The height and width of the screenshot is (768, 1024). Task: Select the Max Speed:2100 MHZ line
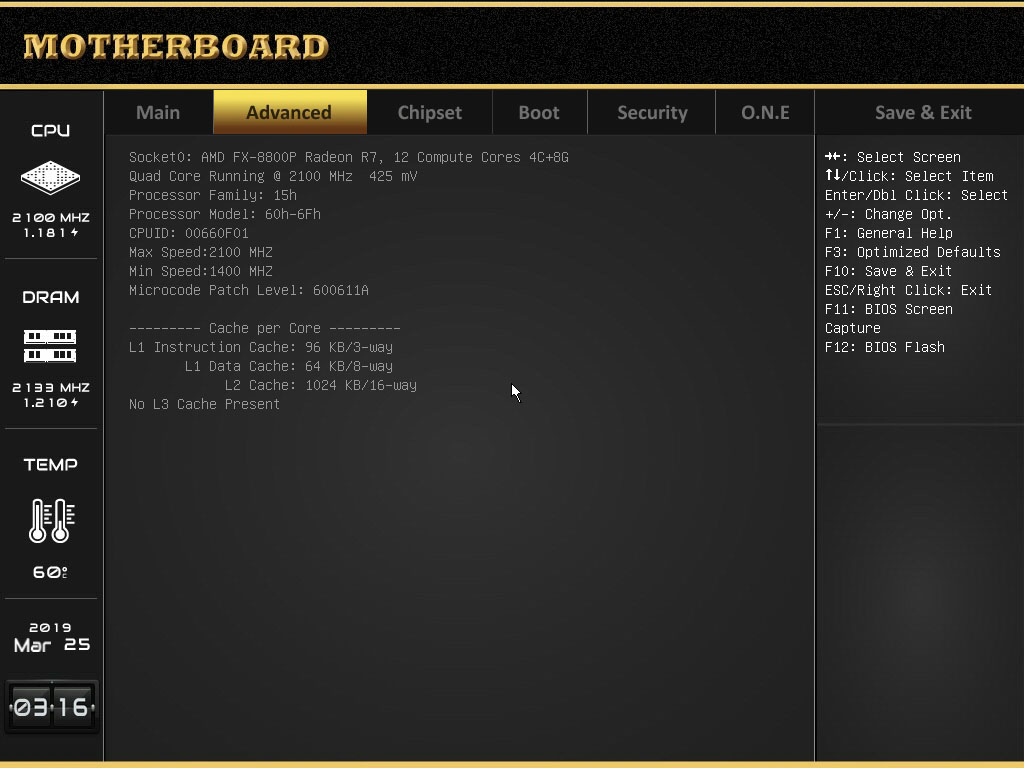click(x=201, y=252)
